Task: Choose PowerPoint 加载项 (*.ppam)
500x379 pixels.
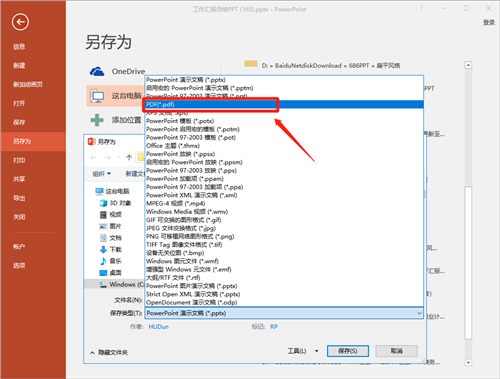Action: coord(284,179)
